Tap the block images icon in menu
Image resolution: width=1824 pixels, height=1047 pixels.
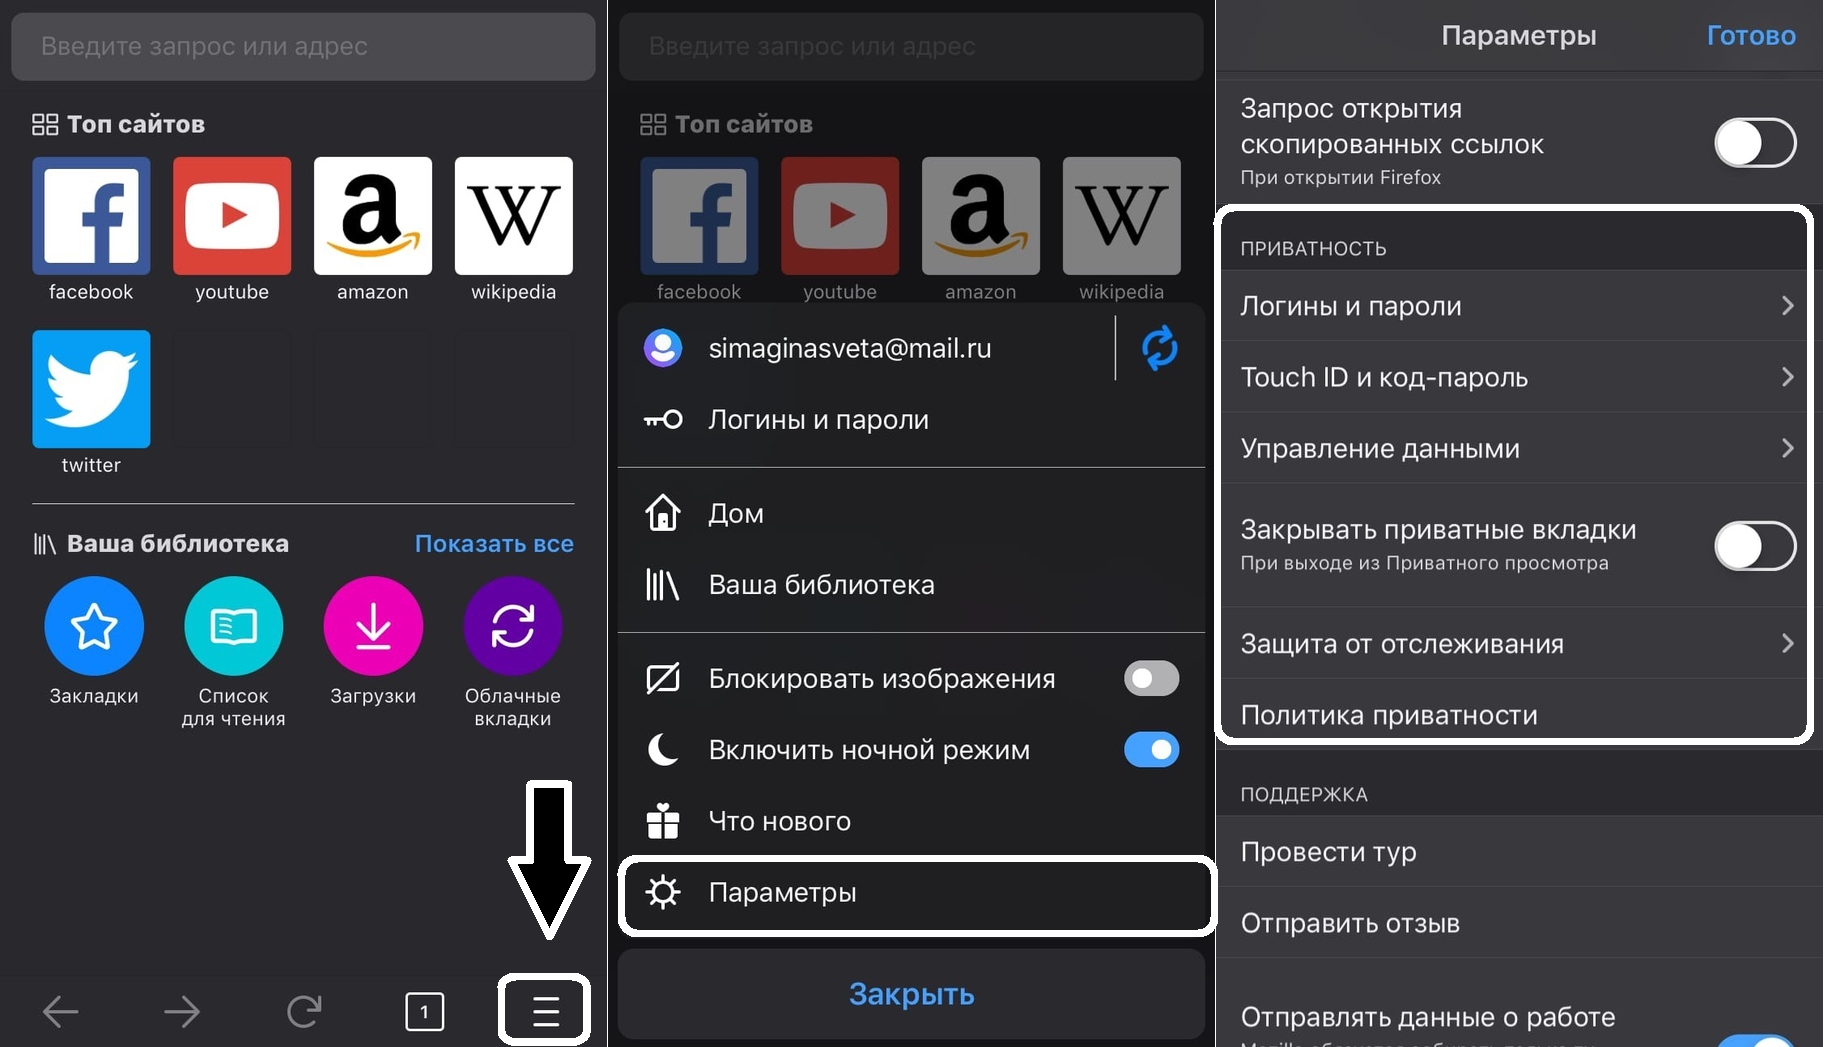click(x=663, y=678)
